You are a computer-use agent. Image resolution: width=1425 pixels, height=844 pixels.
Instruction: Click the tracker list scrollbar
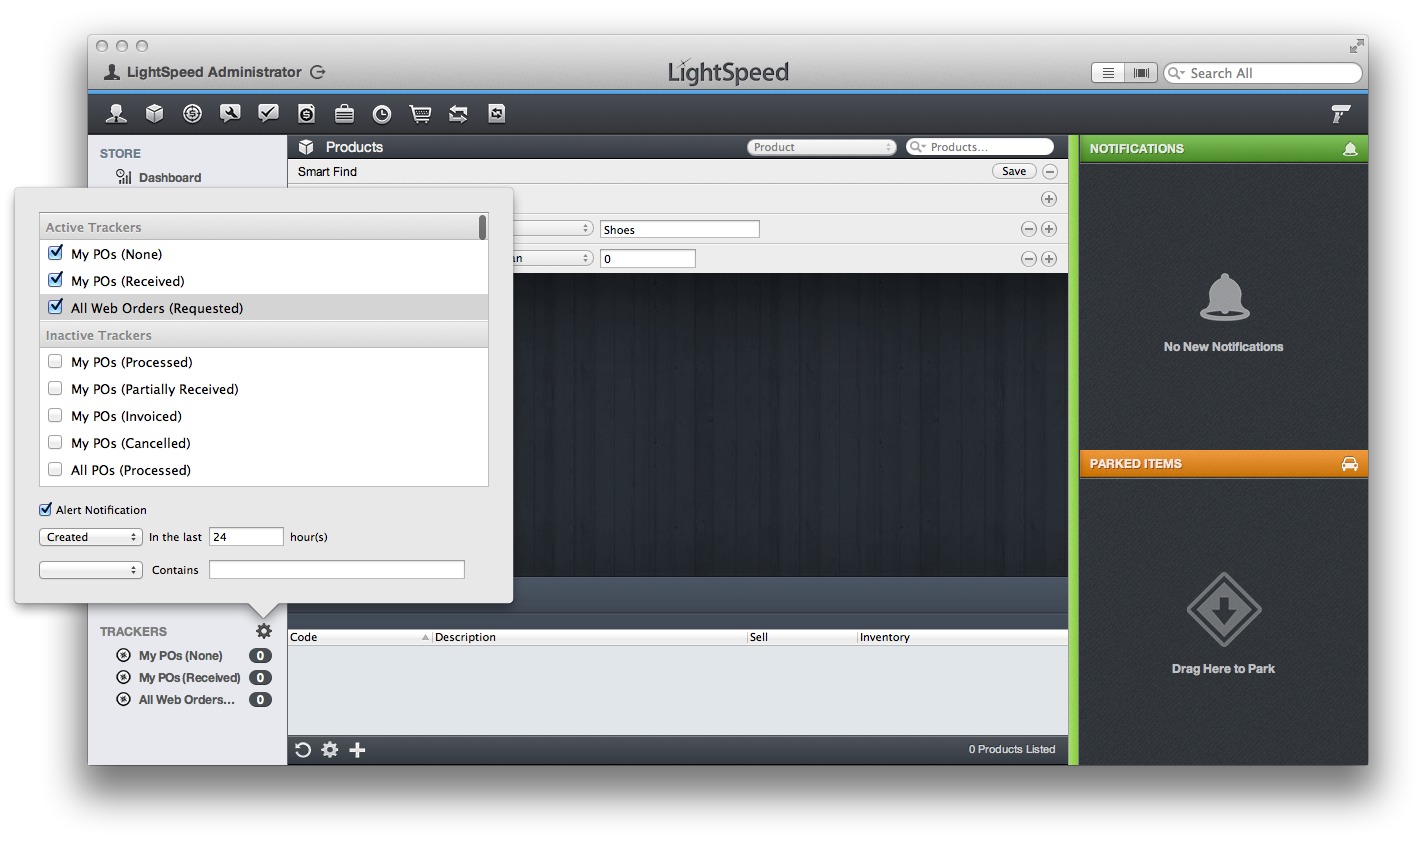point(483,227)
